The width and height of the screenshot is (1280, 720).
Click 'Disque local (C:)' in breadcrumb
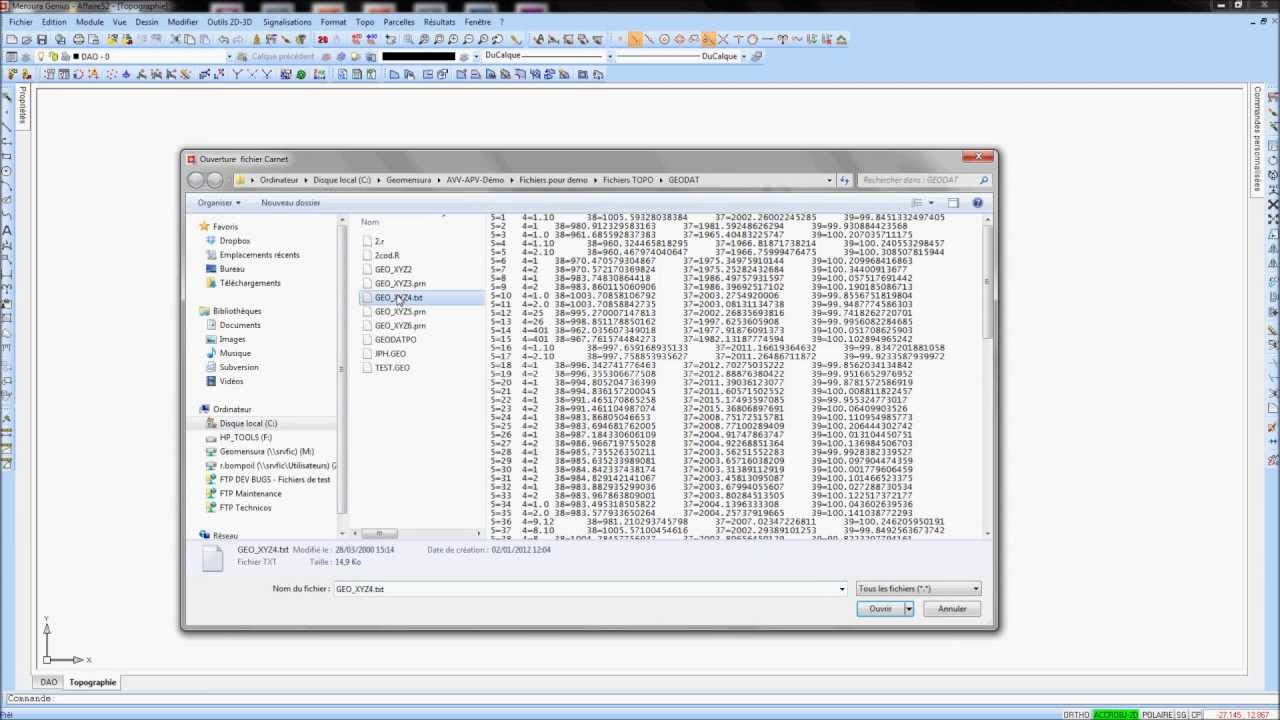click(342, 180)
